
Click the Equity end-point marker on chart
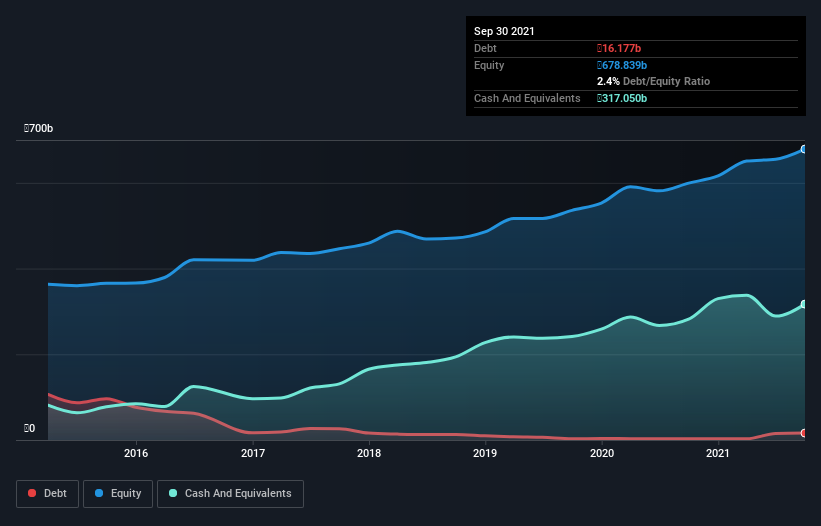click(x=804, y=149)
